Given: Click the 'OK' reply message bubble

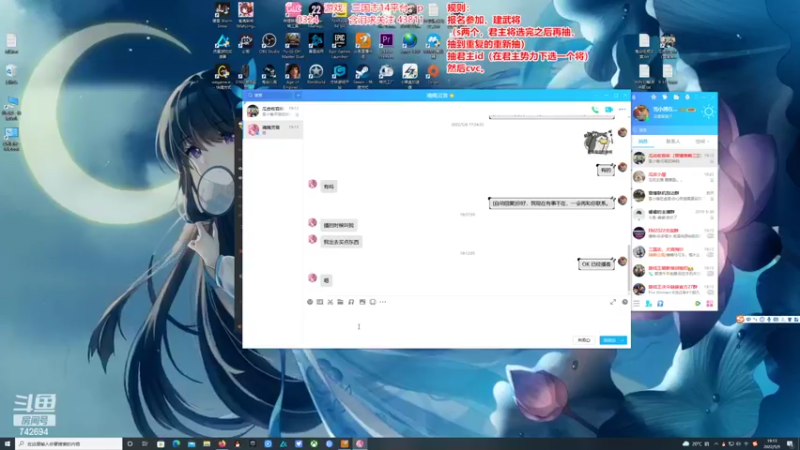Looking at the screenshot, I should pyautogui.click(x=596, y=264).
